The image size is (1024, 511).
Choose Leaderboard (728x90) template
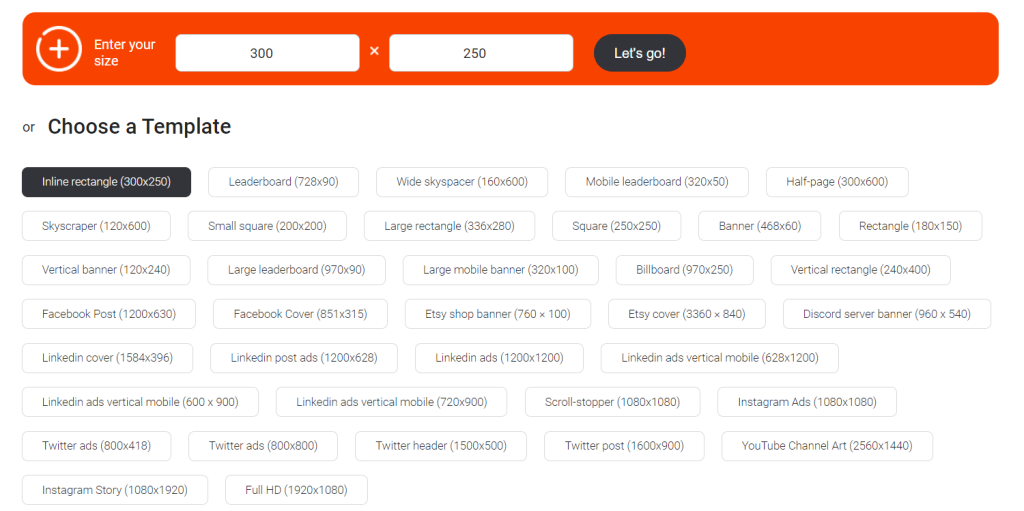[x=283, y=182]
